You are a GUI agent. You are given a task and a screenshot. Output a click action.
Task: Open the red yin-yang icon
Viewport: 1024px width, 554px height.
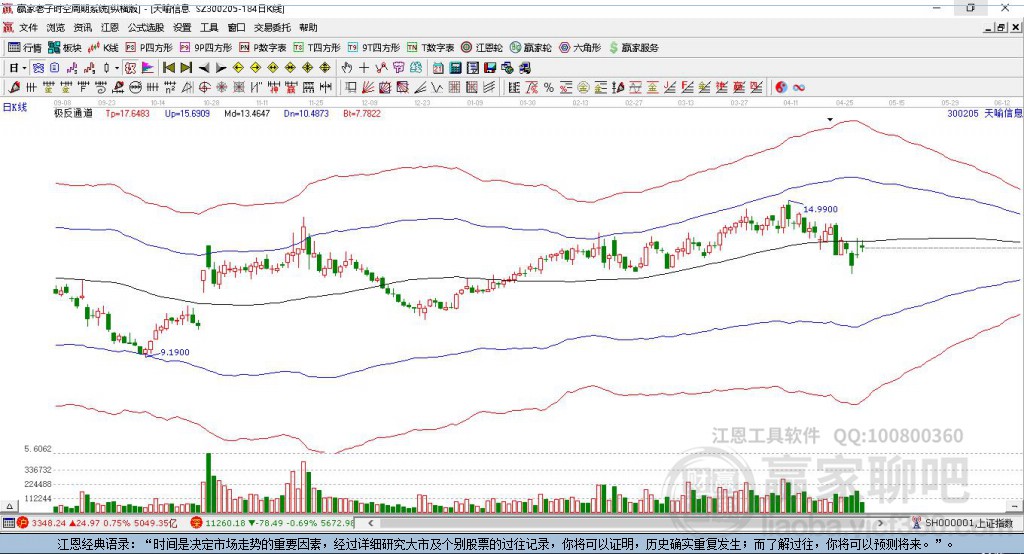click(781, 88)
